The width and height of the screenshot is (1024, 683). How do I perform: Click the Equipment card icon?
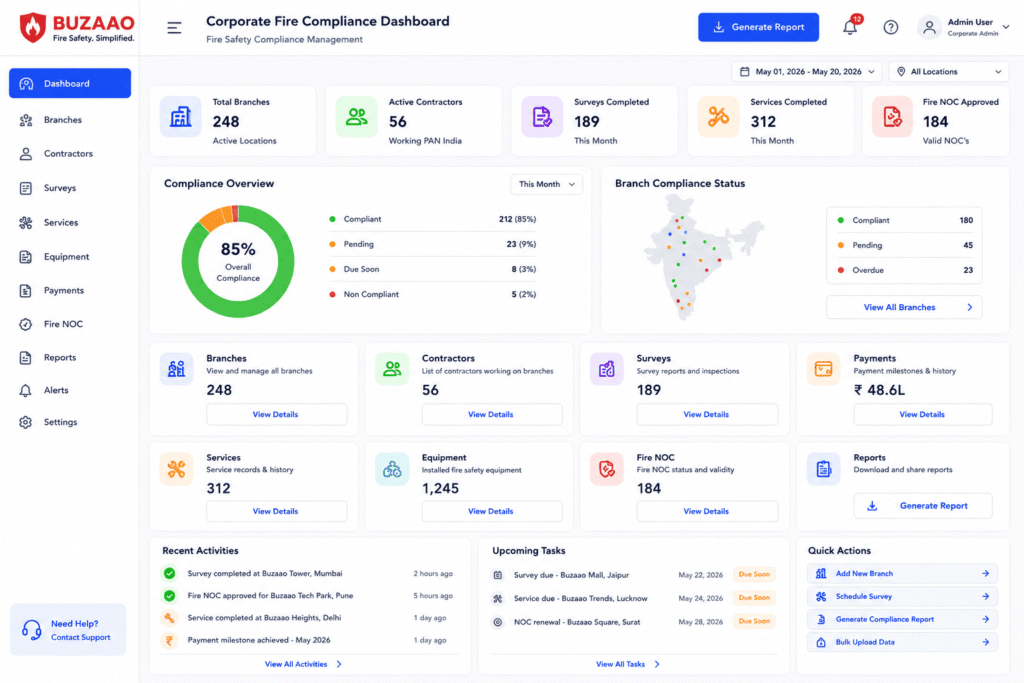click(392, 469)
